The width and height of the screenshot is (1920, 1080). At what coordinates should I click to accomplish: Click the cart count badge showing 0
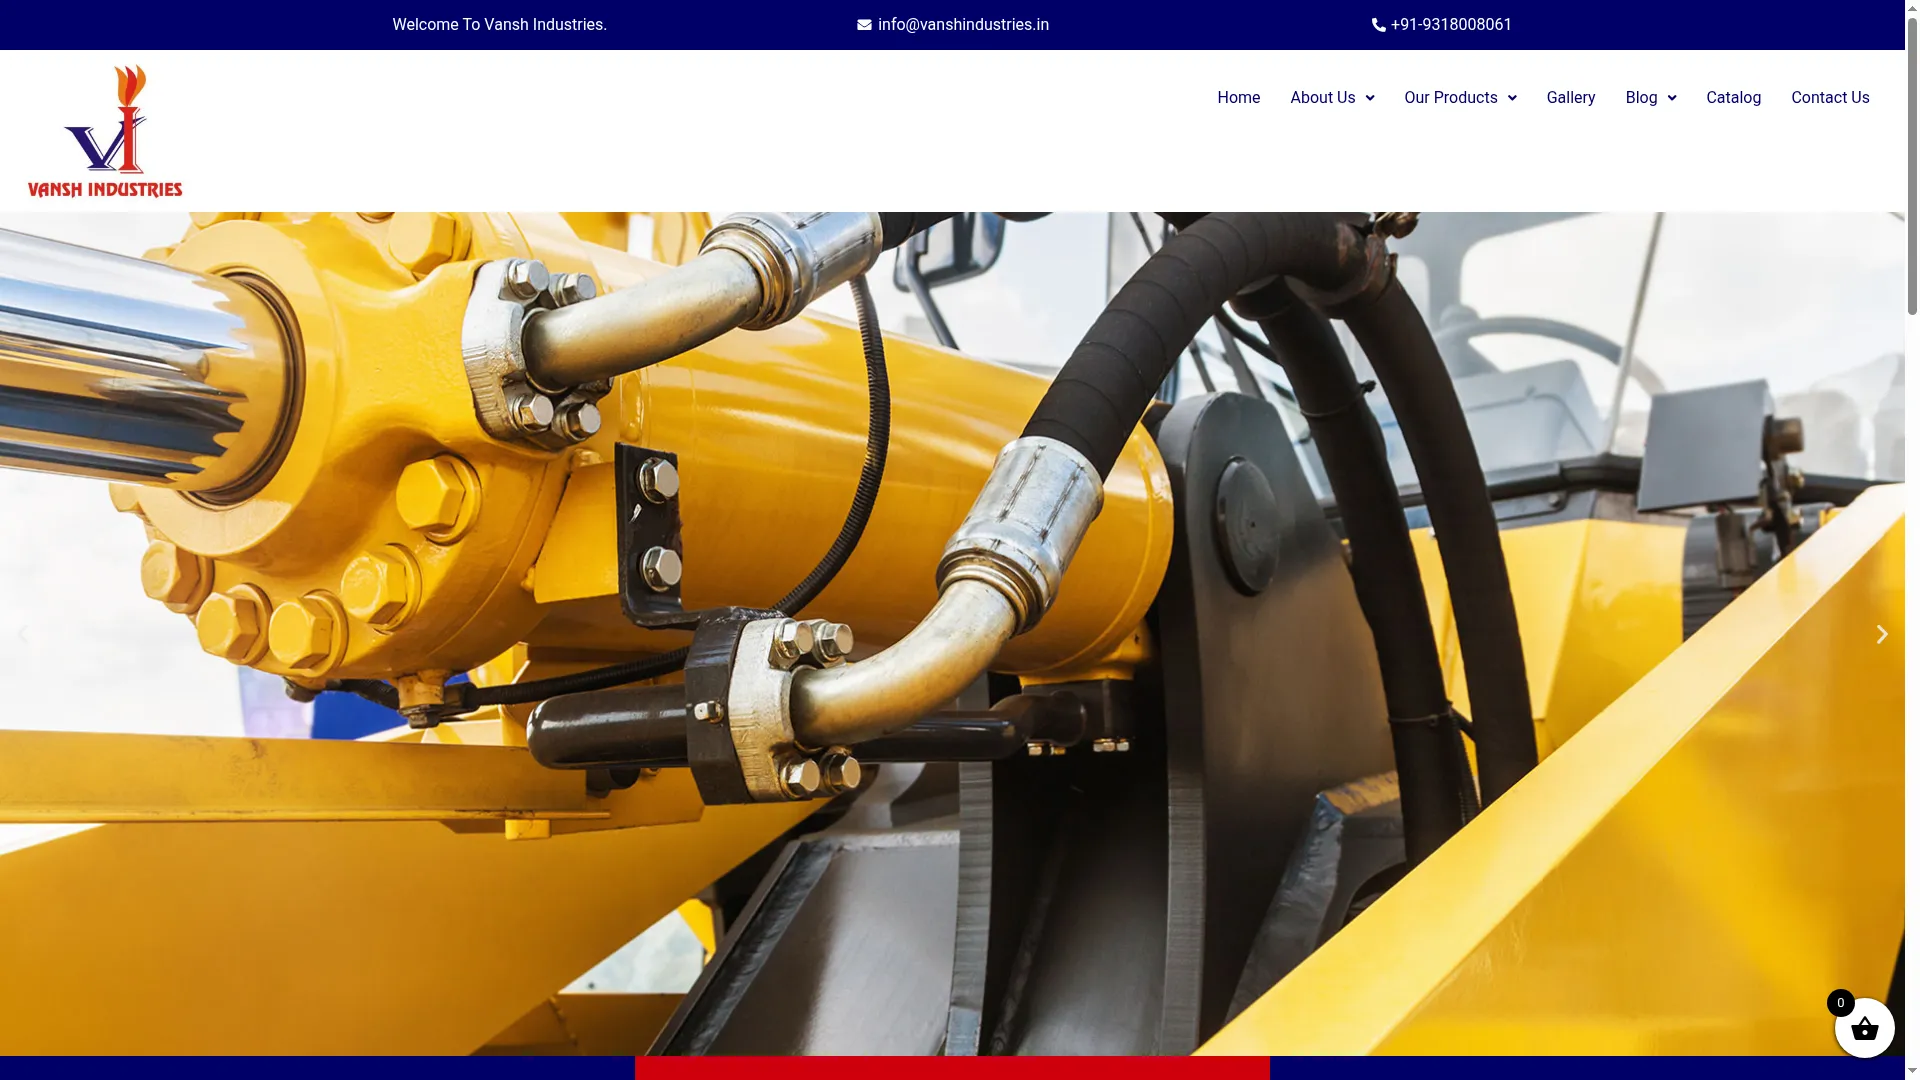[x=1840, y=1003]
